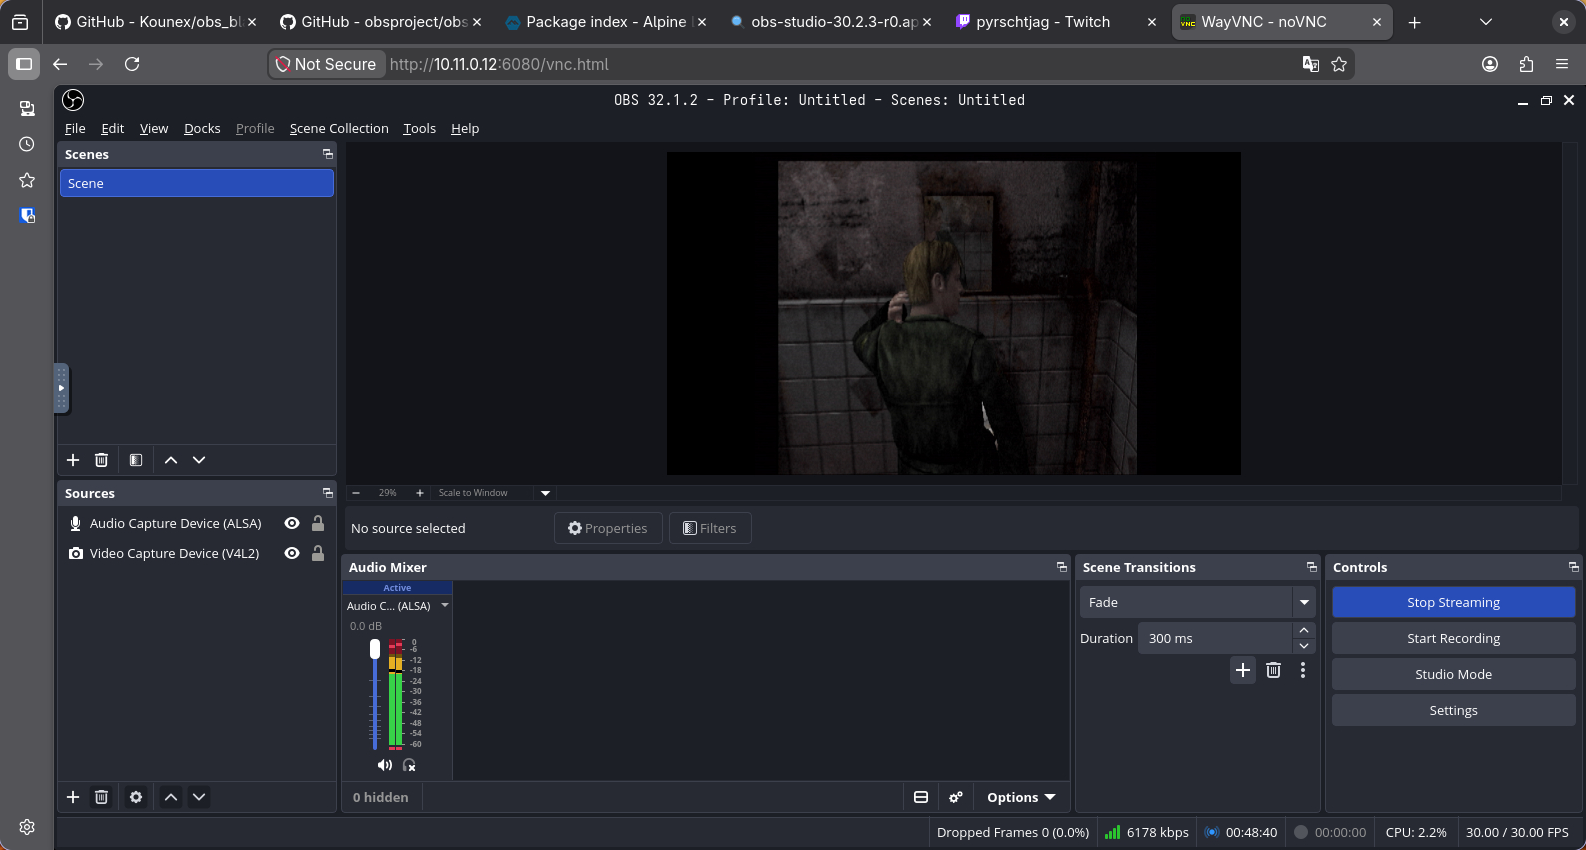
Task: Open source Properties button
Action: tap(608, 528)
